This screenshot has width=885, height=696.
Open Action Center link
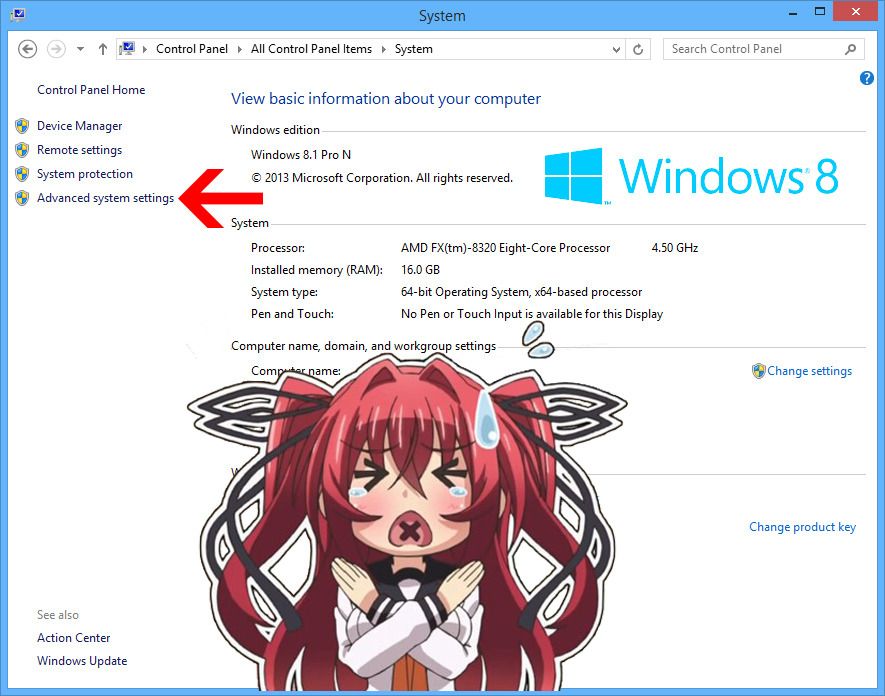point(73,638)
